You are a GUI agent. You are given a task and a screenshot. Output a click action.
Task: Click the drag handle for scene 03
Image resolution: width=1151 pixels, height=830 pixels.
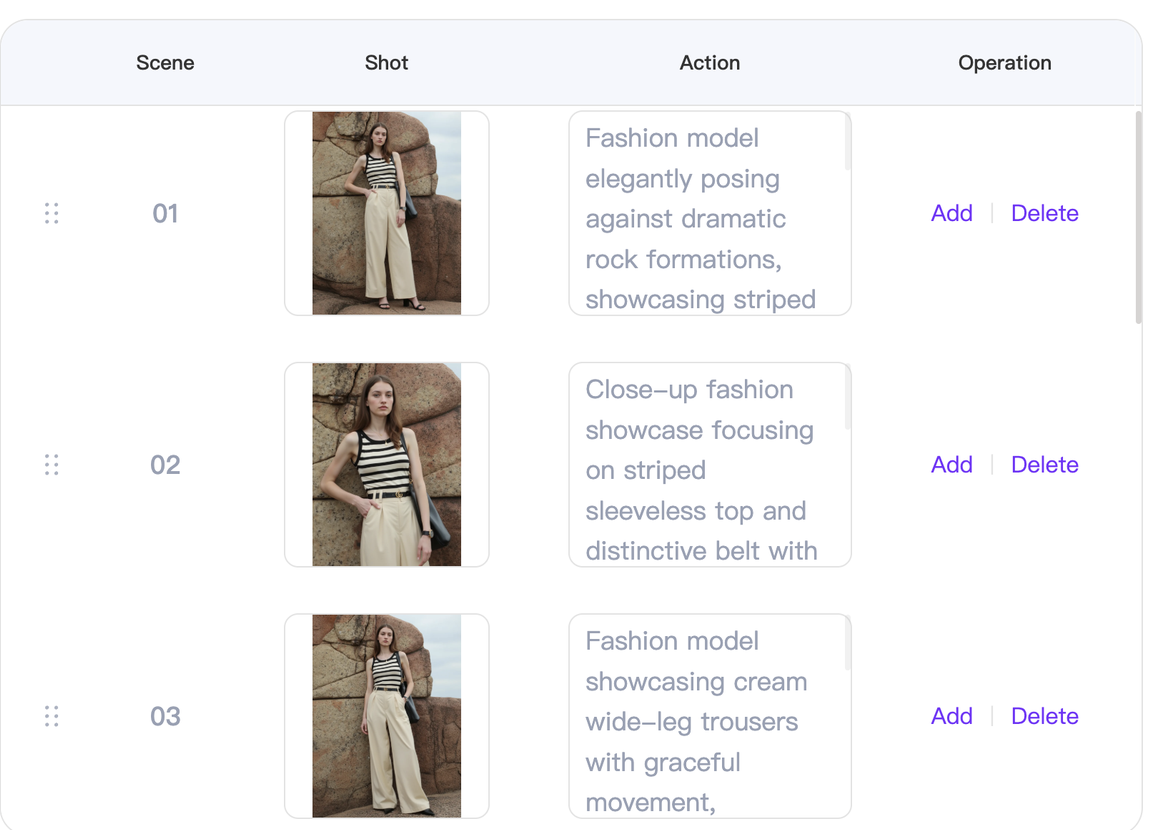pyautogui.click(x=52, y=716)
